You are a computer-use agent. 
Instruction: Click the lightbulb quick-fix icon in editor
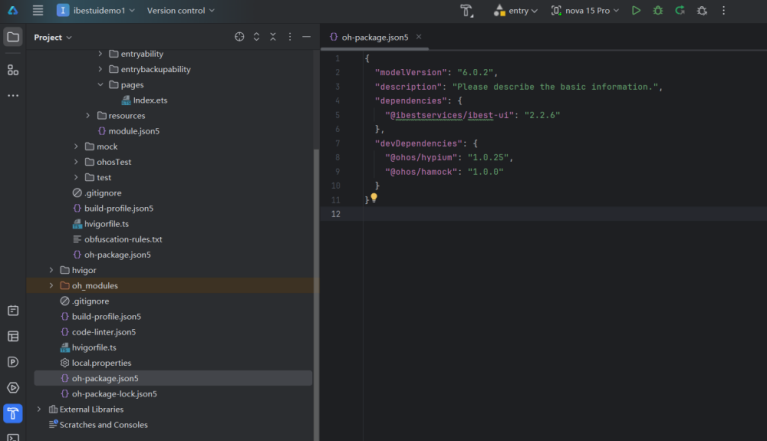374,198
